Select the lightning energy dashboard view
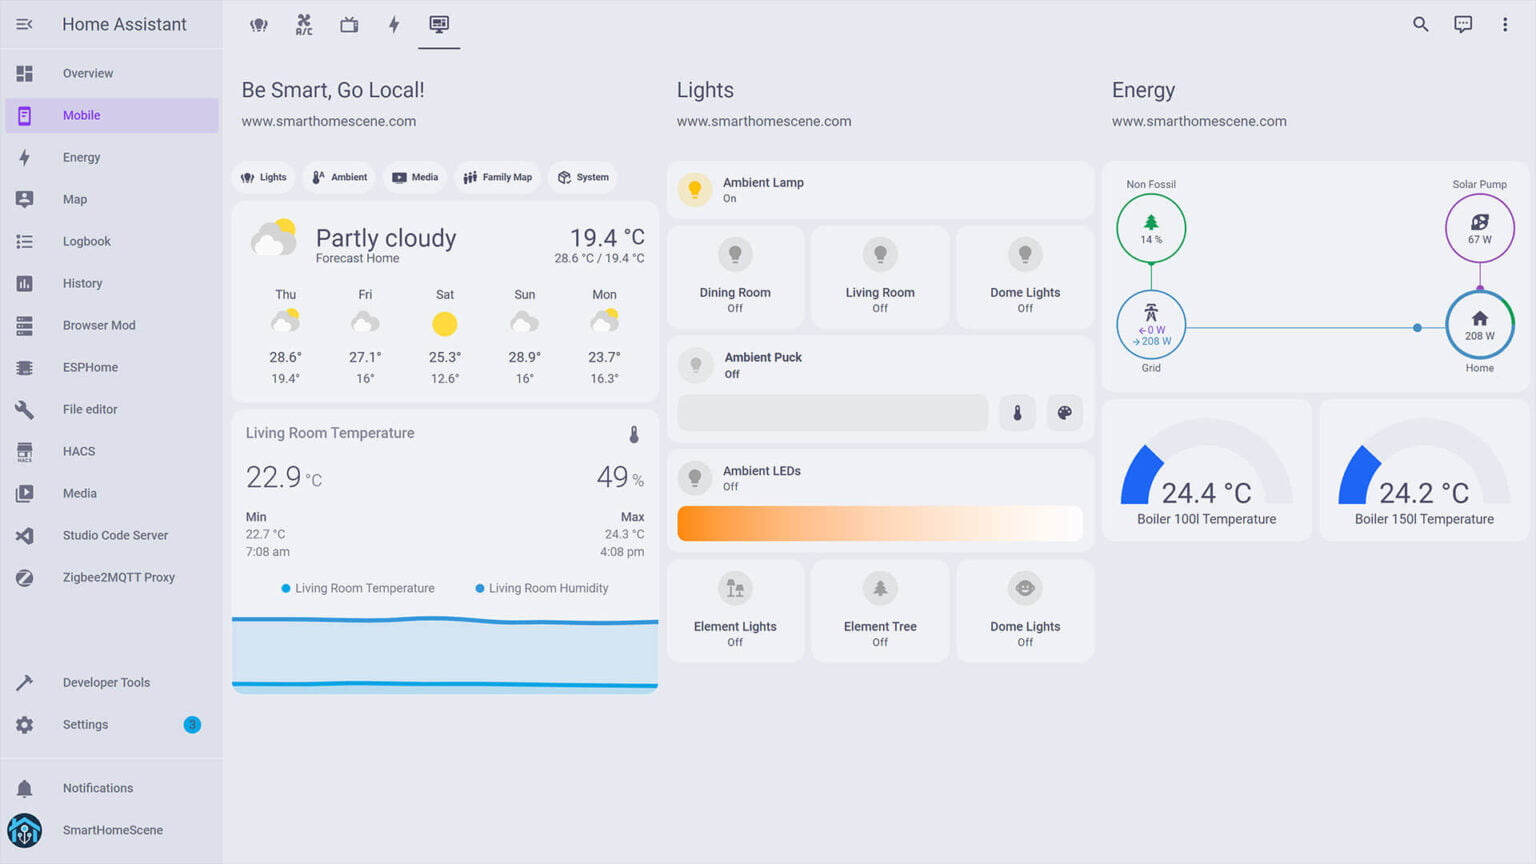The image size is (1536, 864). (x=393, y=24)
